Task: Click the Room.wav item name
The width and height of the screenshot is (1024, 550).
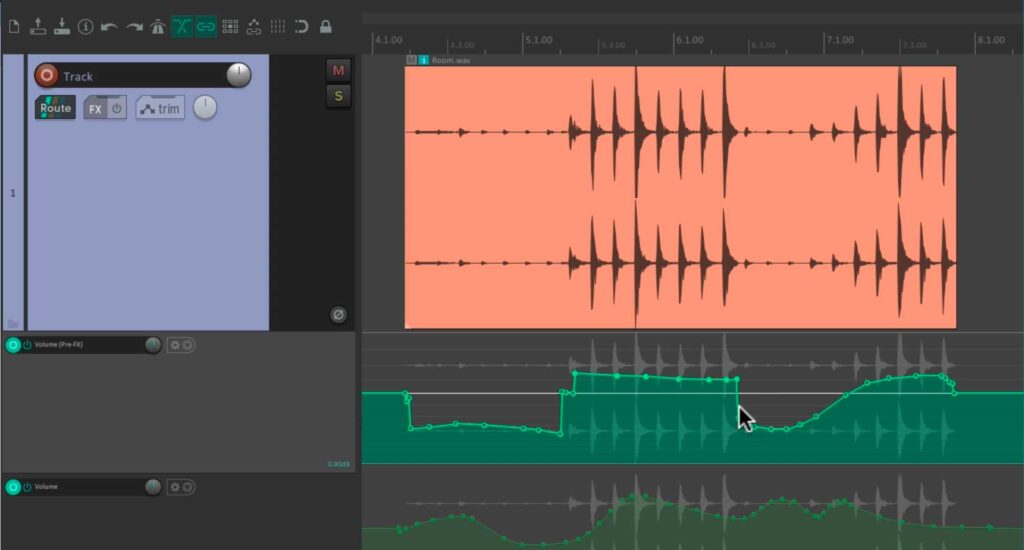Action: point(451,60)
